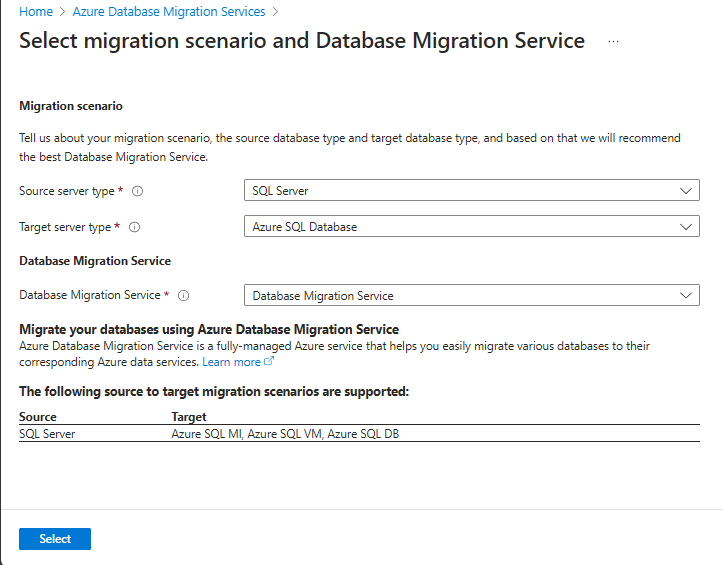Click the Target column header
Viewport: 723px width, 565px height.
click(x=189, y=416)
